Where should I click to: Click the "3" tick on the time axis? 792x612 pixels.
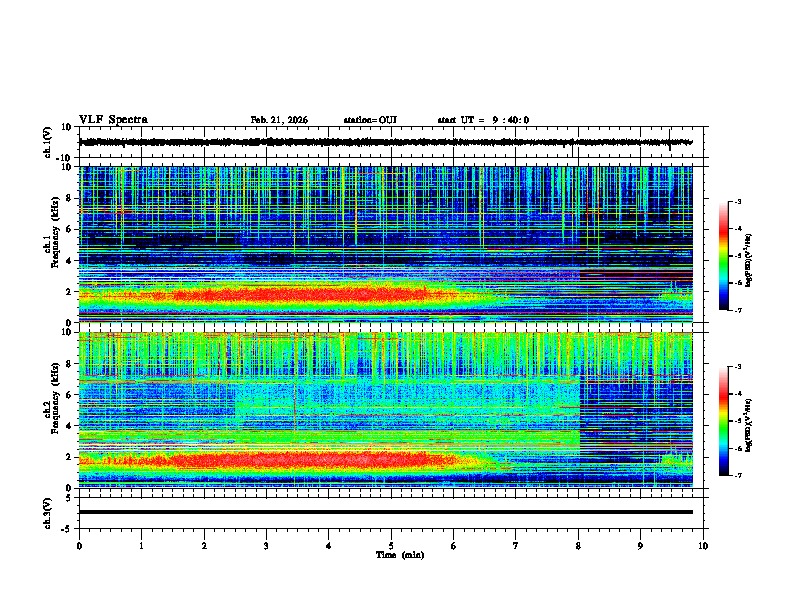click(266, 546)
